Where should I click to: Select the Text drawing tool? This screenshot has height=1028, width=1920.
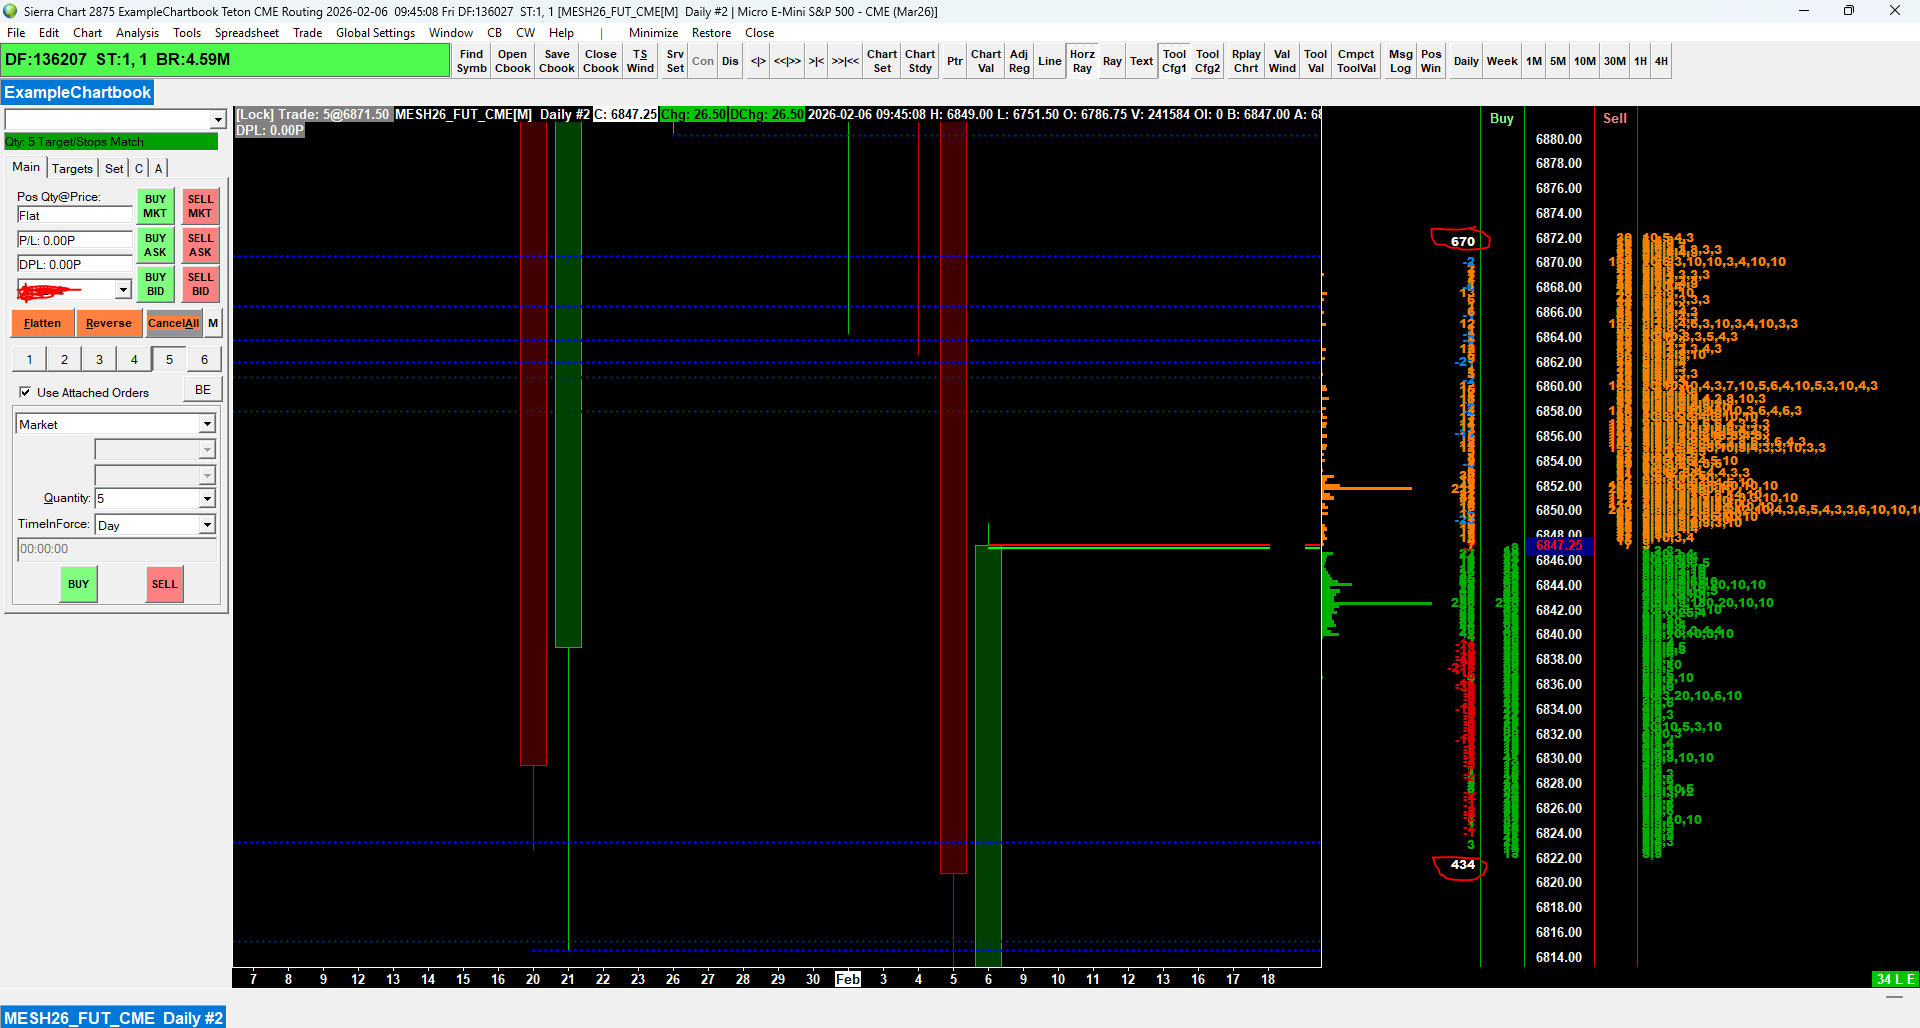(x=1141, y=61)
